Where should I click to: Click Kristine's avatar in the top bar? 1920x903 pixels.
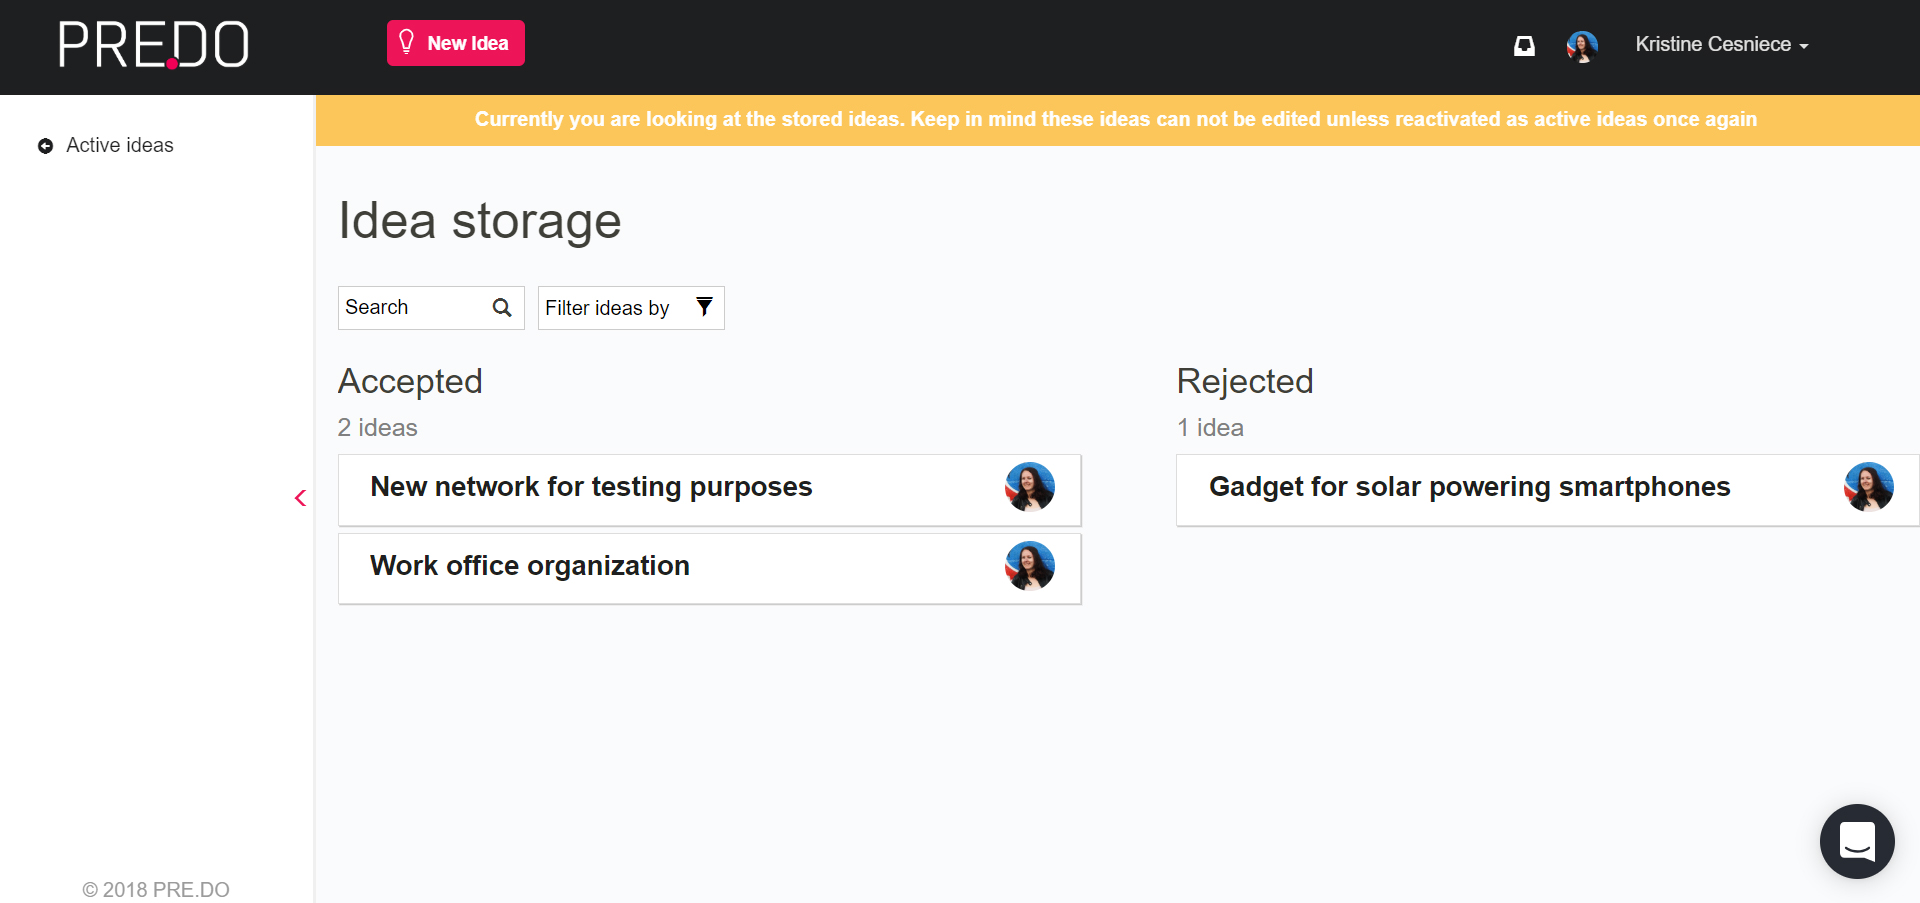(1581, 46)
